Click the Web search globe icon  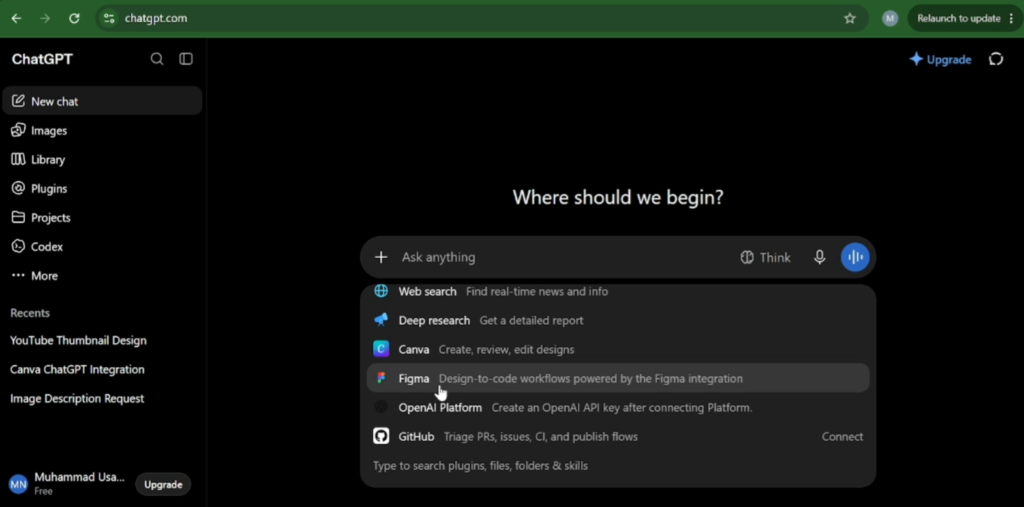(381, 291)
